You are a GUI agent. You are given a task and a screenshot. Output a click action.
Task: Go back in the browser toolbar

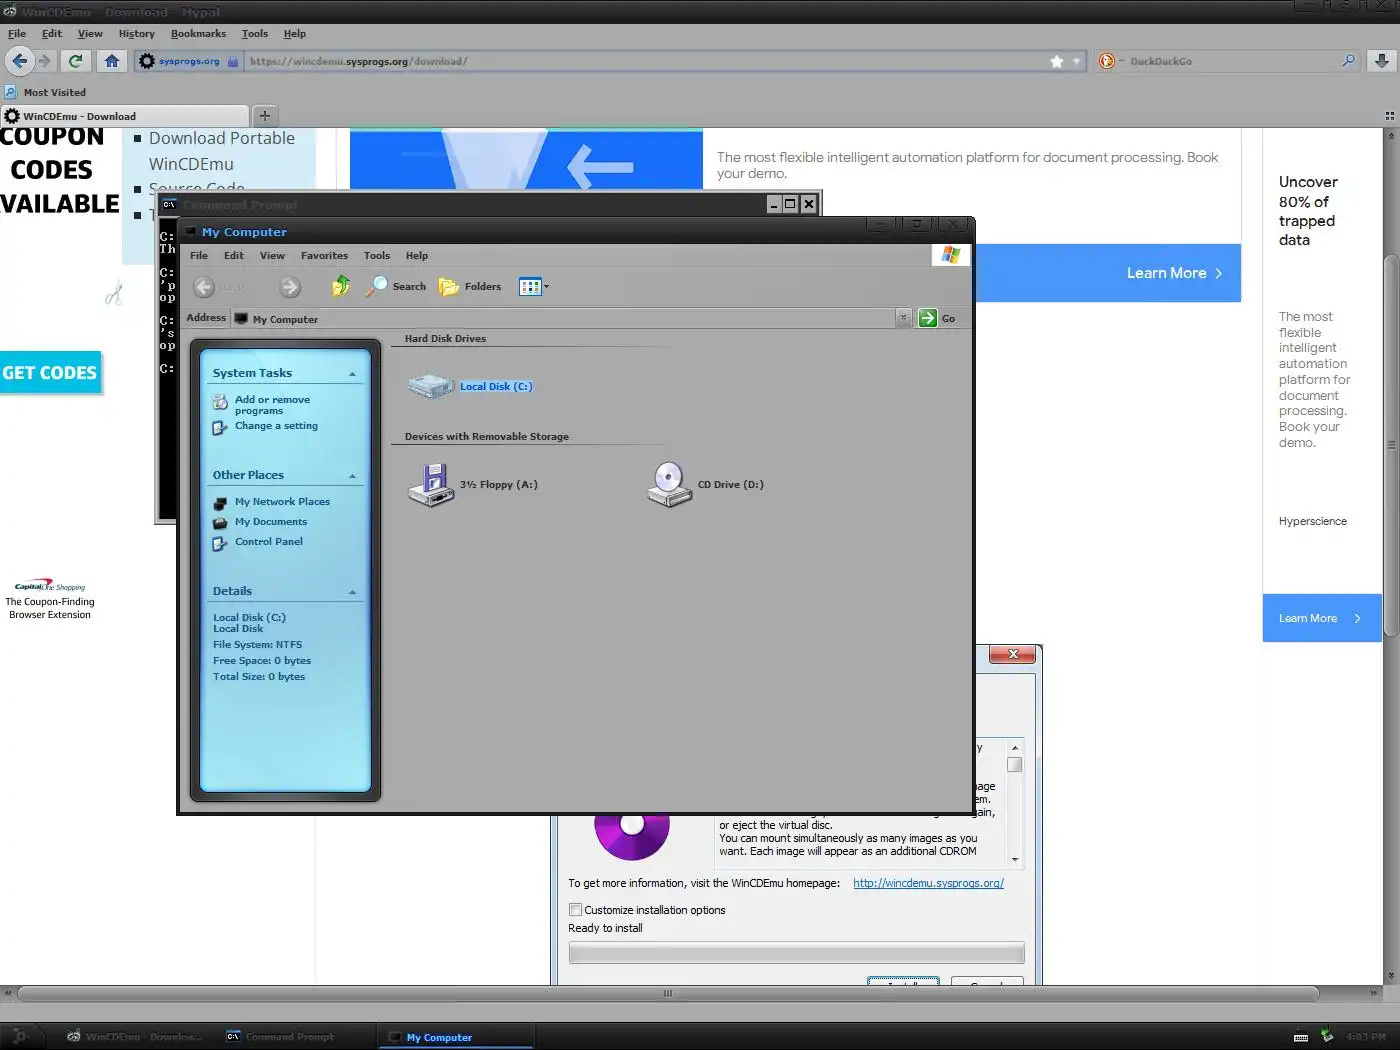point(19,61)
